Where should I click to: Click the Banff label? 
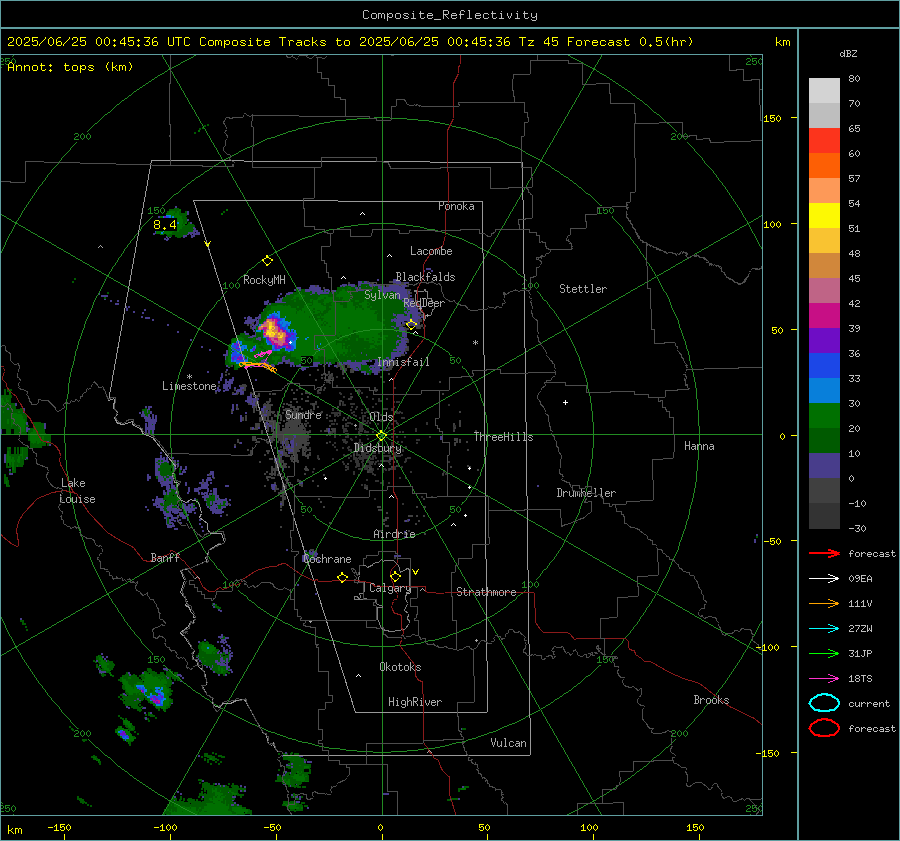[165, 557]
